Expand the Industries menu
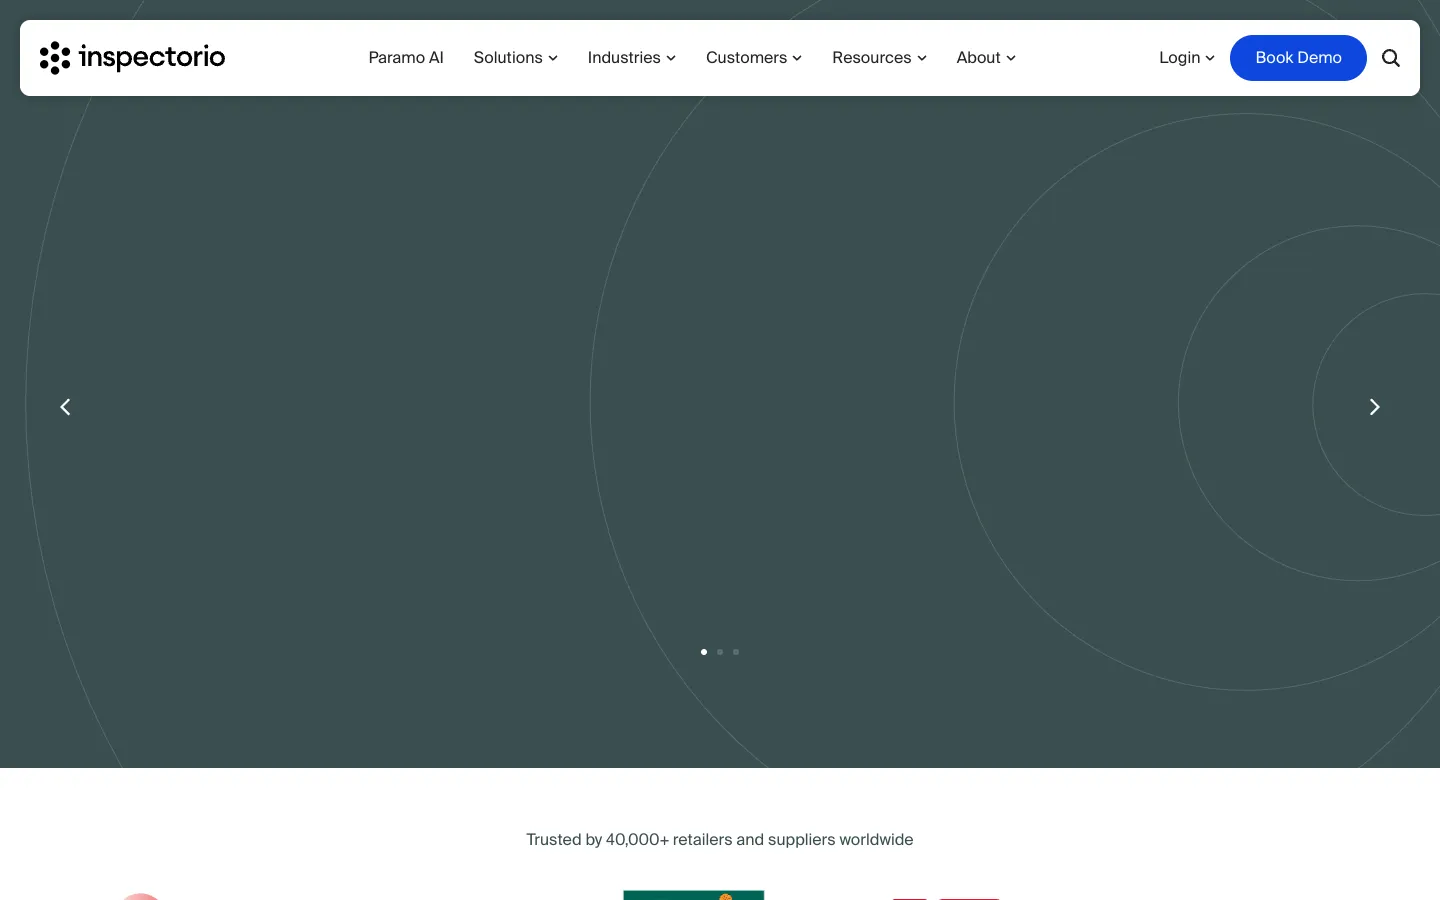 [631, 58]
